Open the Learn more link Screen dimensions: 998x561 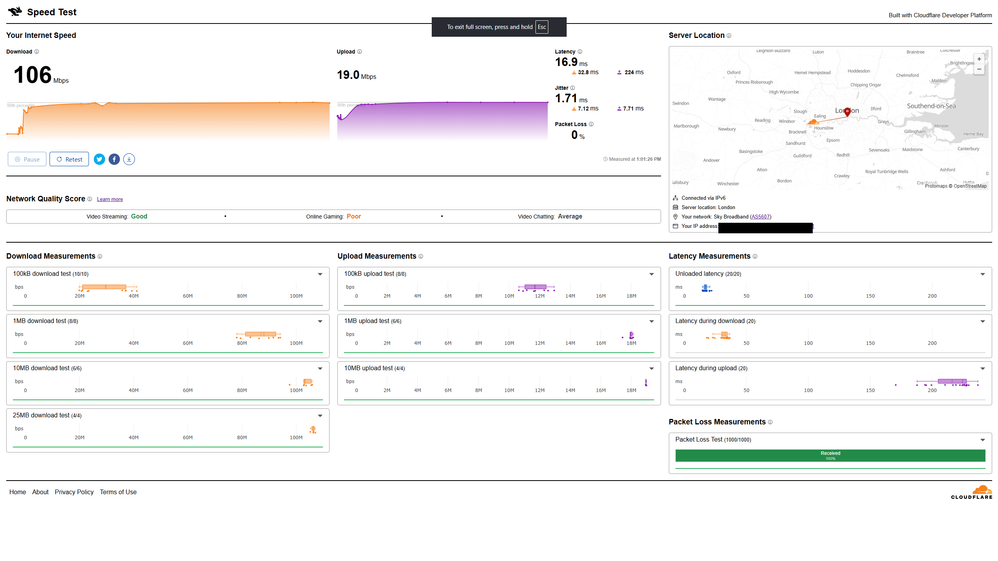tap(110, 199)
